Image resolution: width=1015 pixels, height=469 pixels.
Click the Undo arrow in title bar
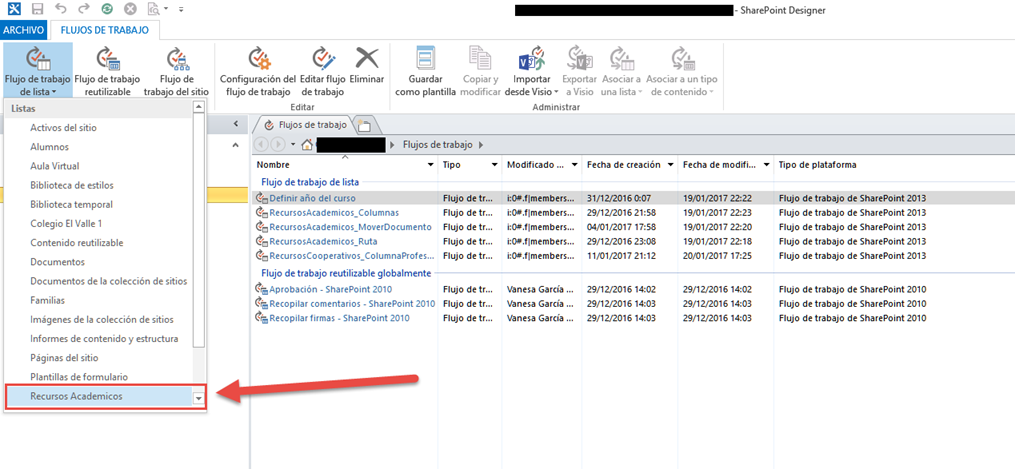[60, 10]
